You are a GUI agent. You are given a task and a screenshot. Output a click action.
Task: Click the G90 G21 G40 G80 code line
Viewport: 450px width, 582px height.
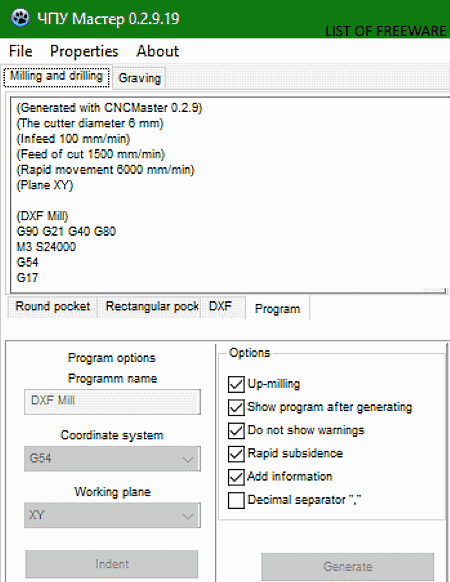pyautogui.click(x=66, y=232)
